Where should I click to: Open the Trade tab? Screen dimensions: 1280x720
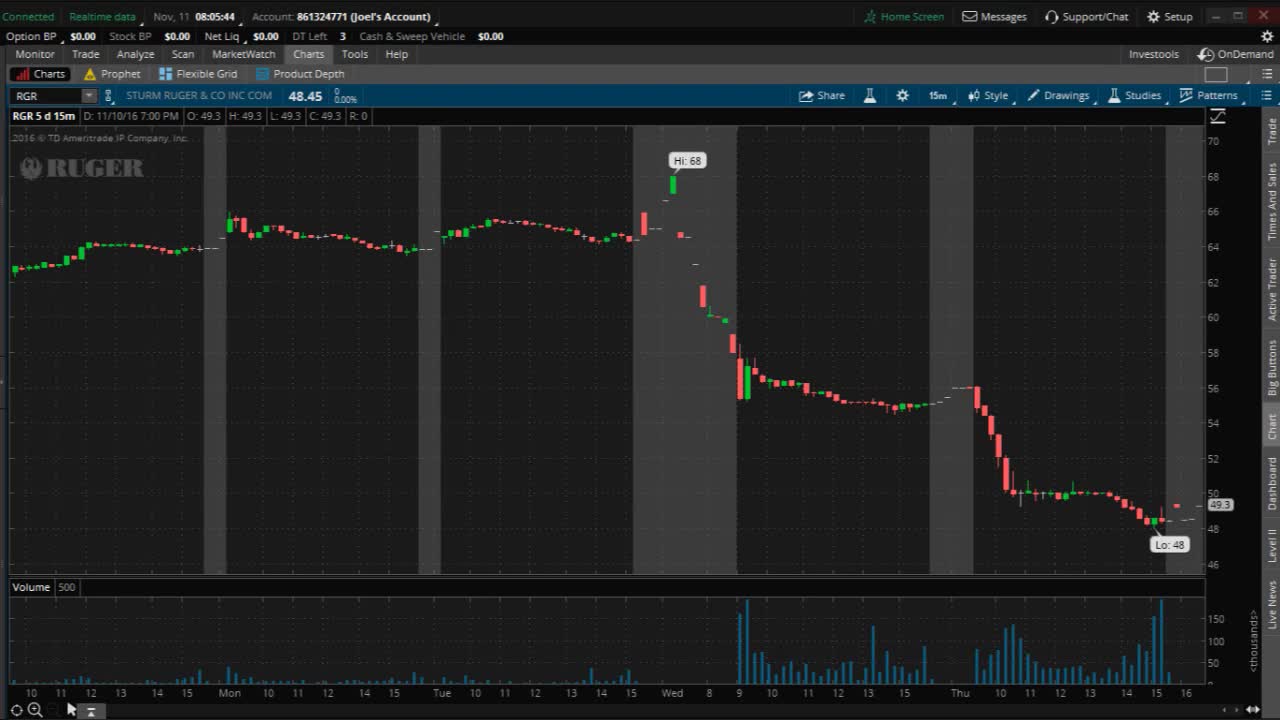pos(85,54)
